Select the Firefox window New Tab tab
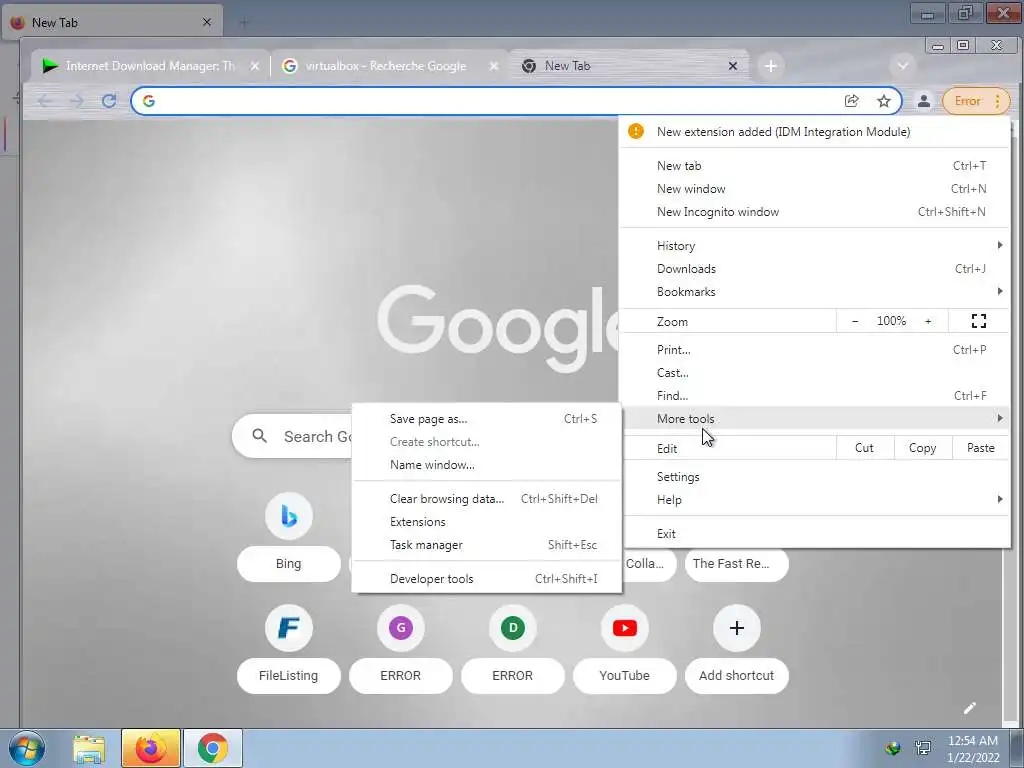The width and height of the screenshot is (1024, 768). point(111,22)
